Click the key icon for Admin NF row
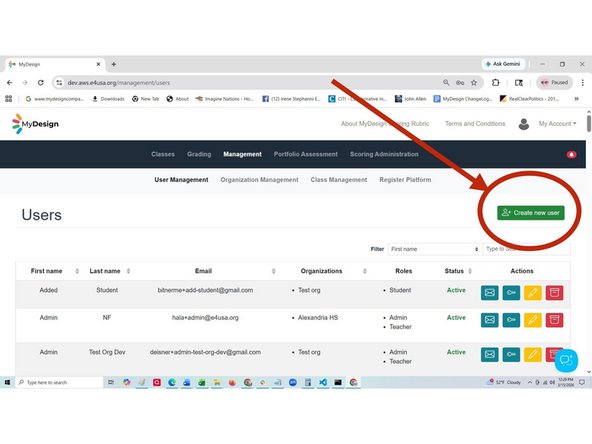This screenshot has width=592, height=444. click(511, 320)
